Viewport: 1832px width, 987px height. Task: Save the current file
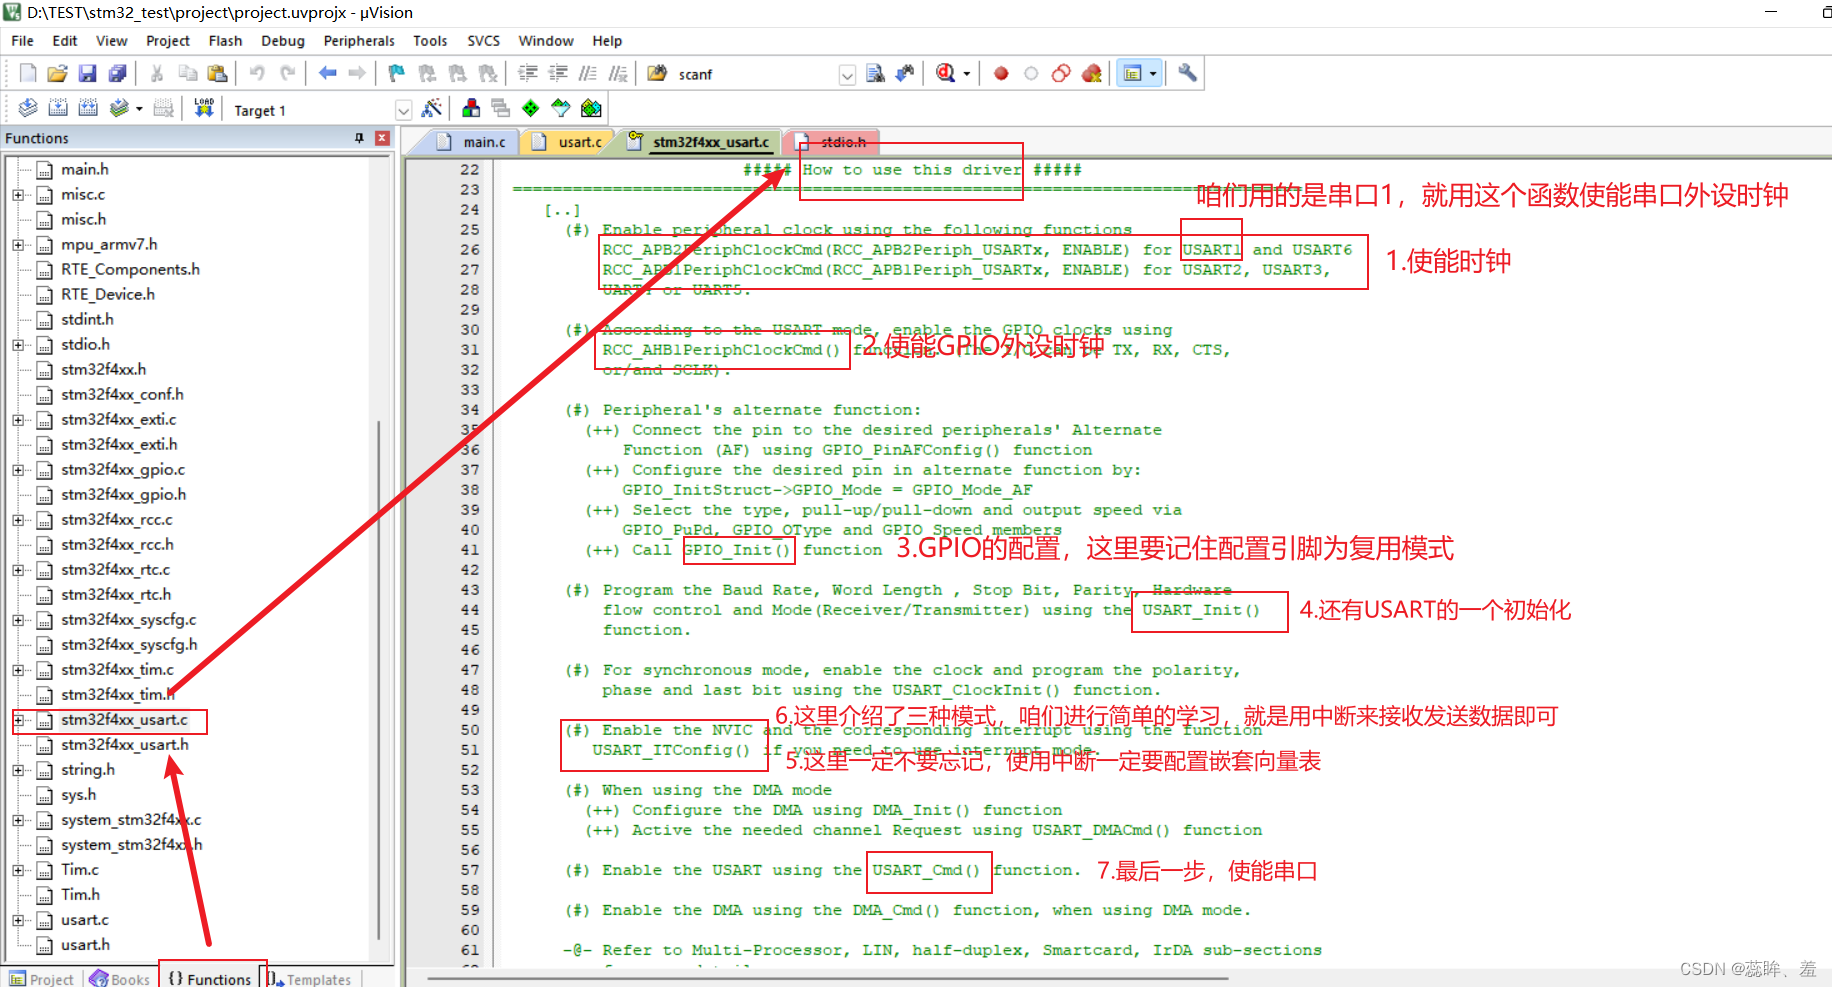87,73
